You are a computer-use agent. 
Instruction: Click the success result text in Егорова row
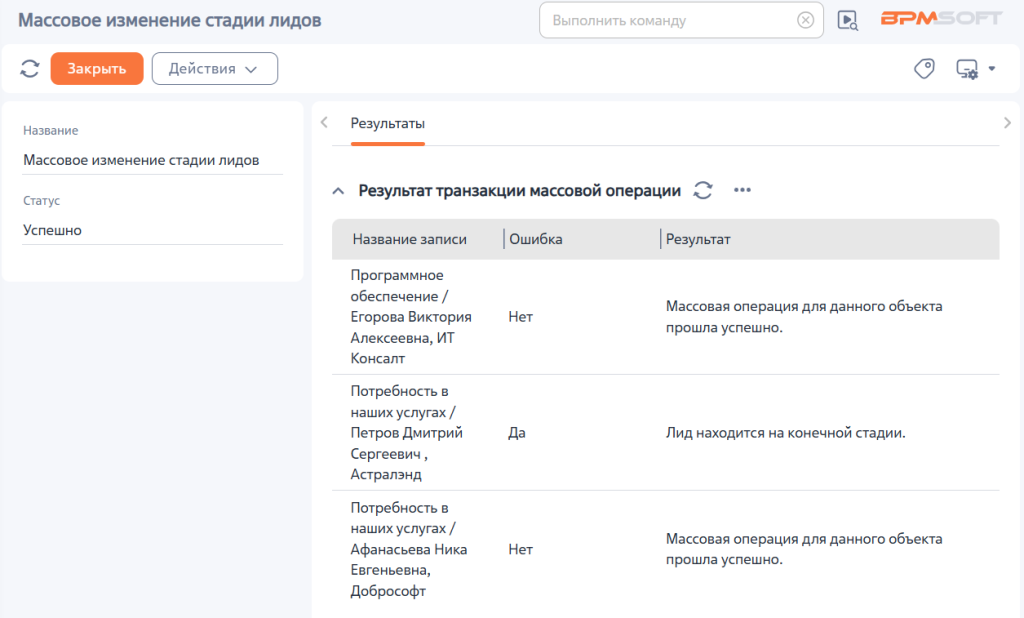[804, 317]
